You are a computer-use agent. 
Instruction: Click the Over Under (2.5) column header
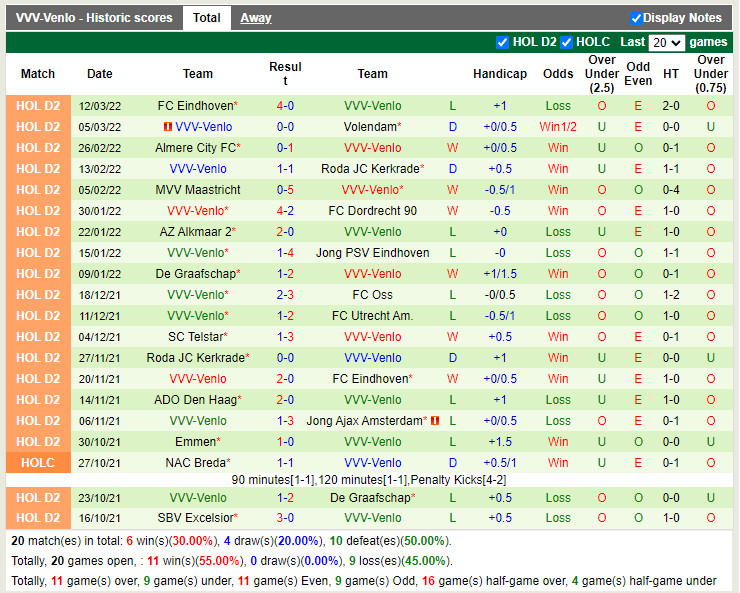(x=602, y=74)
